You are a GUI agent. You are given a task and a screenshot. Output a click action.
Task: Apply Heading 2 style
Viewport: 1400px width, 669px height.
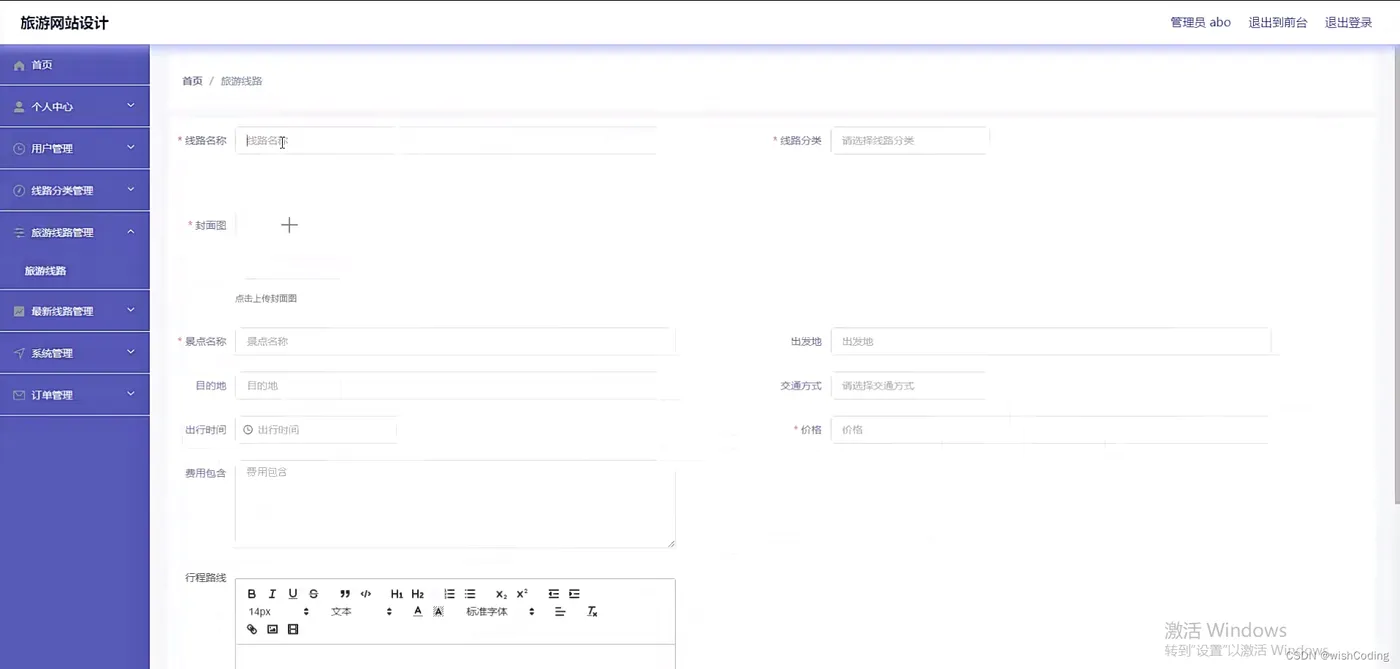[x=418, y=594]
